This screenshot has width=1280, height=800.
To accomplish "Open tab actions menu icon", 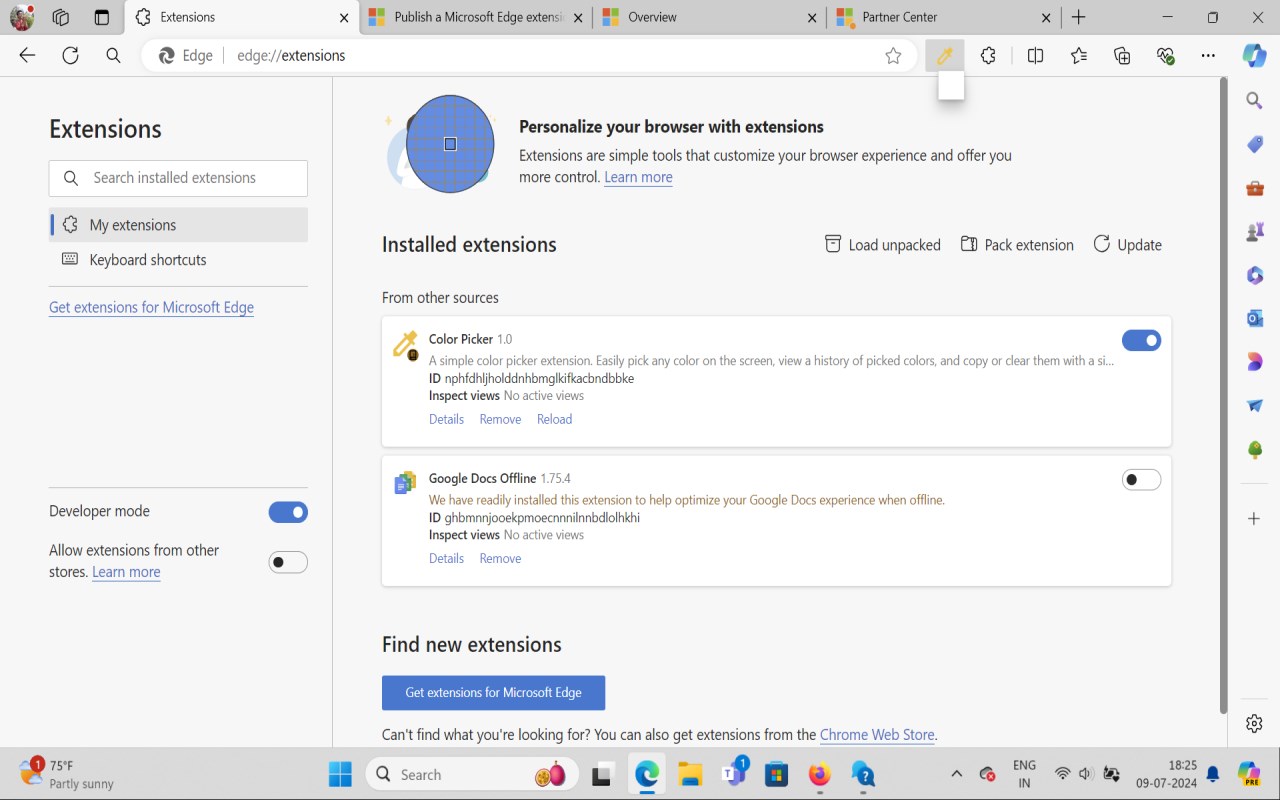I will coord(101,17).
